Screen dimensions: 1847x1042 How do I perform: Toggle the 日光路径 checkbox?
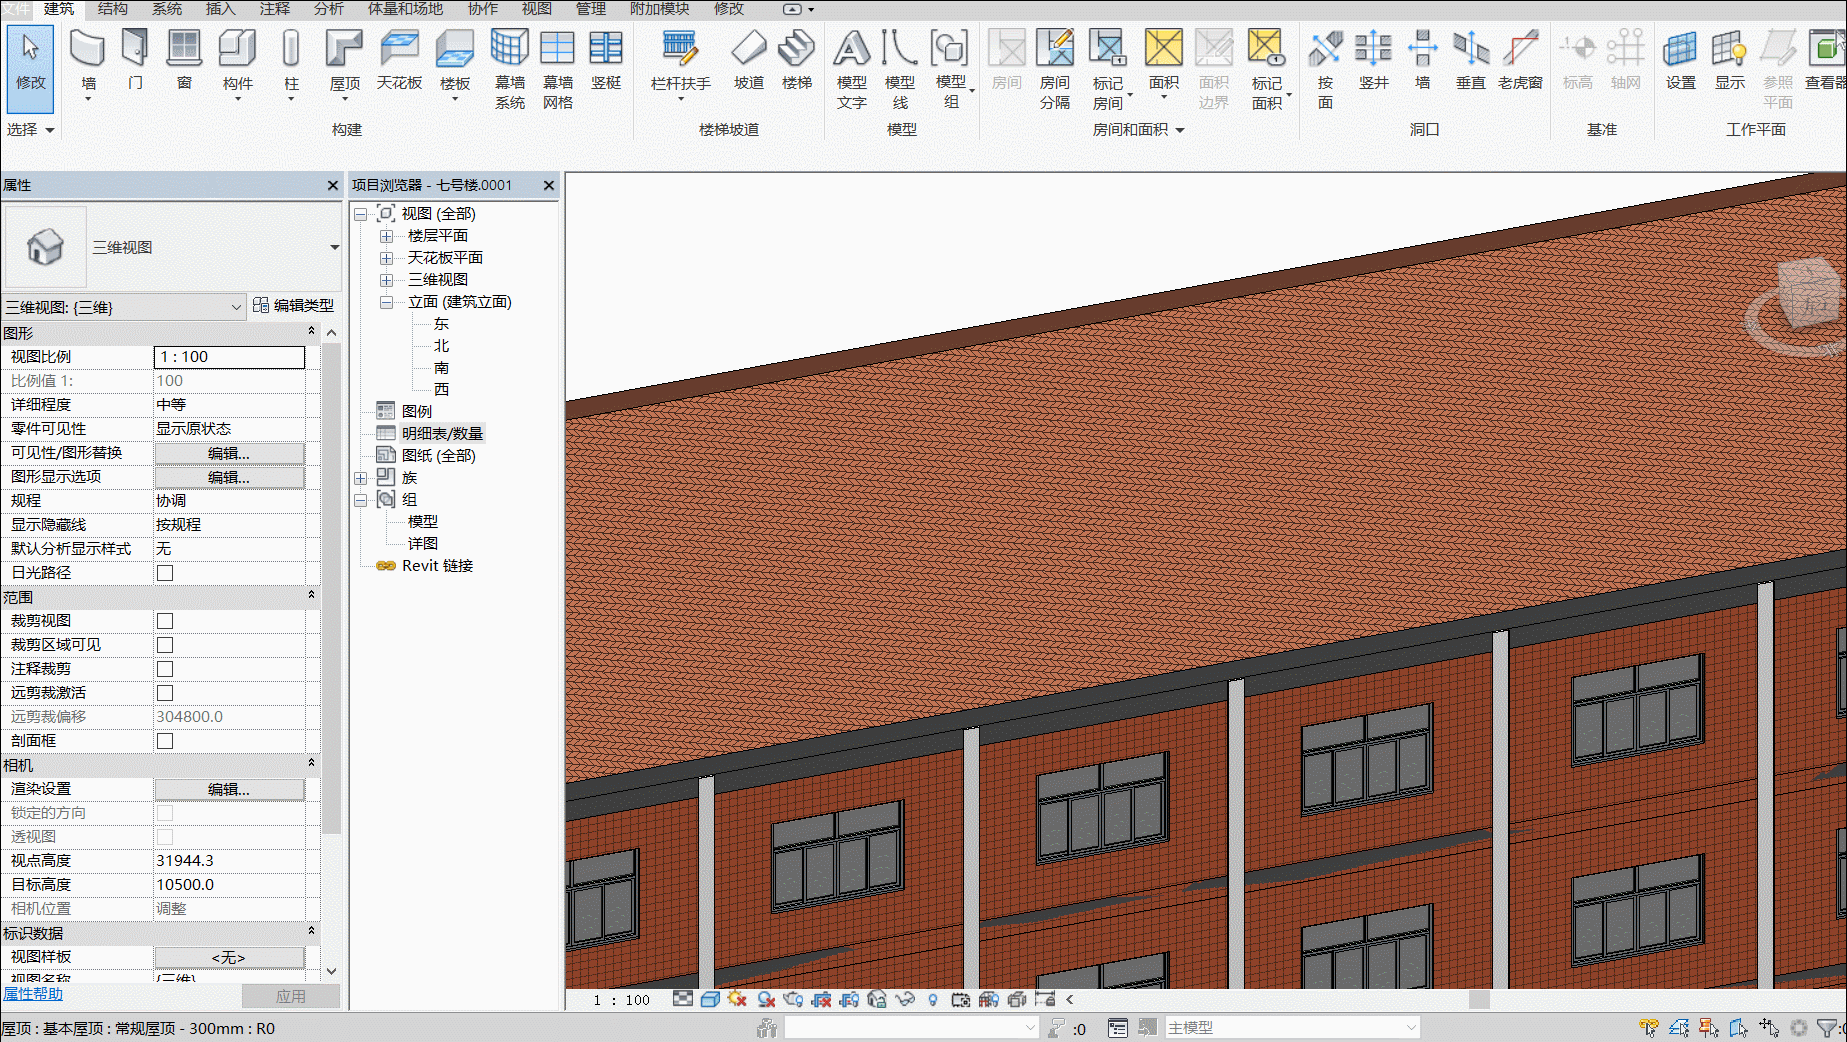(165, 573)
